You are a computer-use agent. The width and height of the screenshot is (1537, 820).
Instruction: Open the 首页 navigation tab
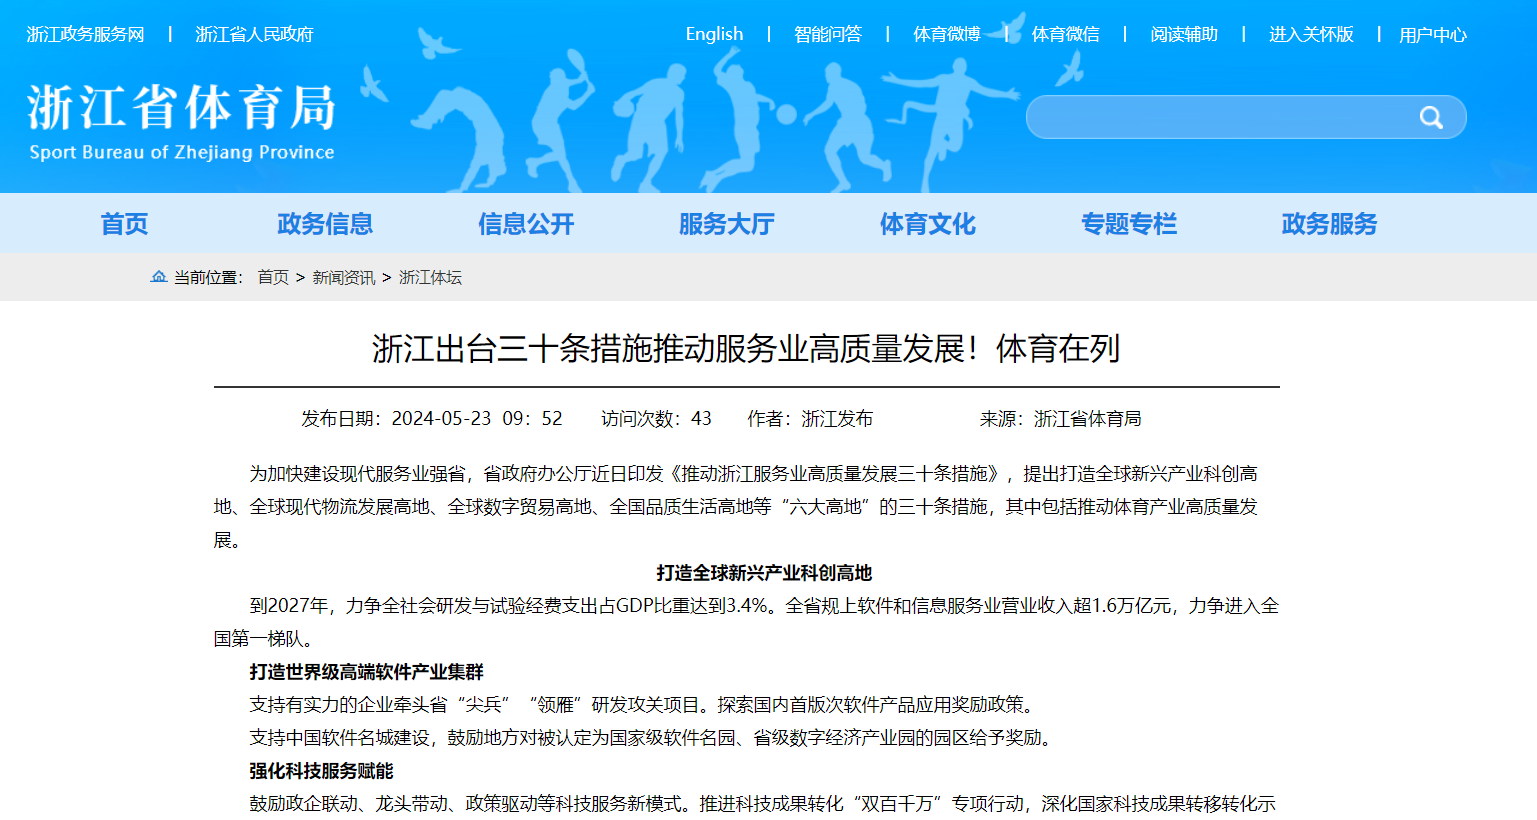[x=124, y=224]
